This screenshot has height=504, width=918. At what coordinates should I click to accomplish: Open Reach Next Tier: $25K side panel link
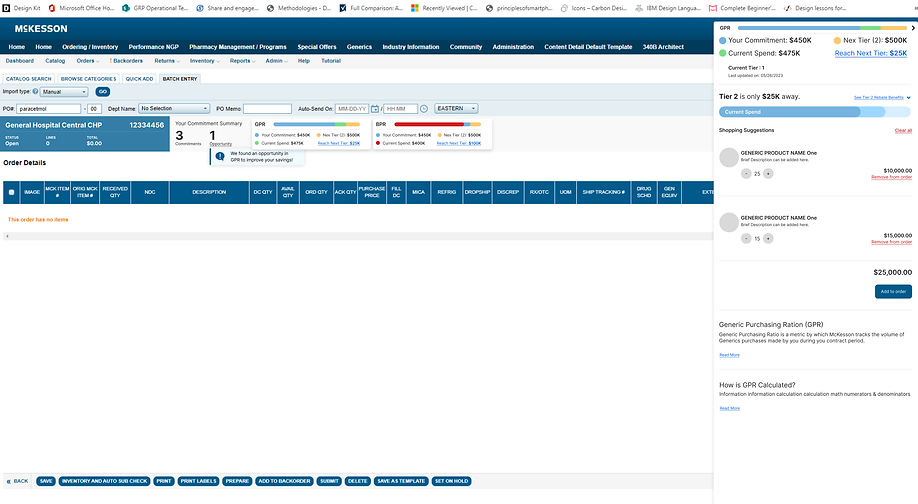click(871, 53)
